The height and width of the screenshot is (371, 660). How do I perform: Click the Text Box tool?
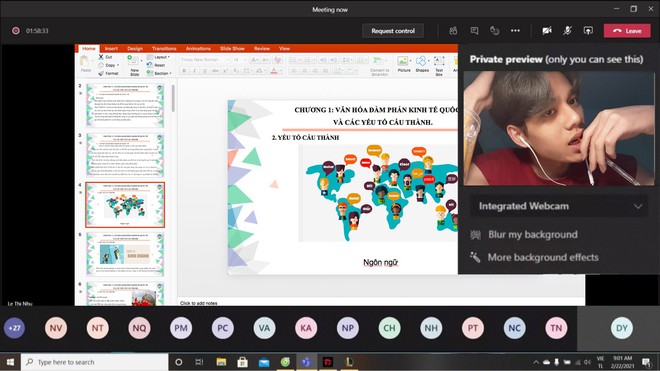pos(439,66)
